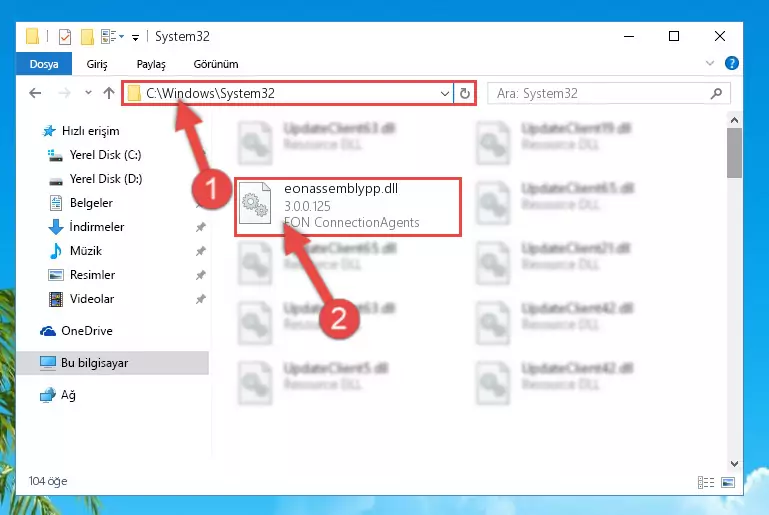Expand the ribbon with the chevron
This screenshot has height=515, width=769.
pyautogui.click(x=709, y=63)
